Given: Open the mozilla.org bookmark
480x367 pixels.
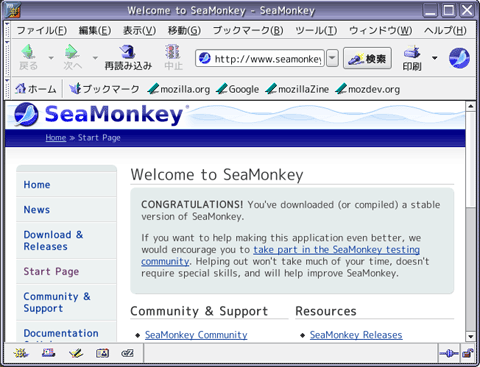Looking at the screenshot, I should (x=179, y=89).
